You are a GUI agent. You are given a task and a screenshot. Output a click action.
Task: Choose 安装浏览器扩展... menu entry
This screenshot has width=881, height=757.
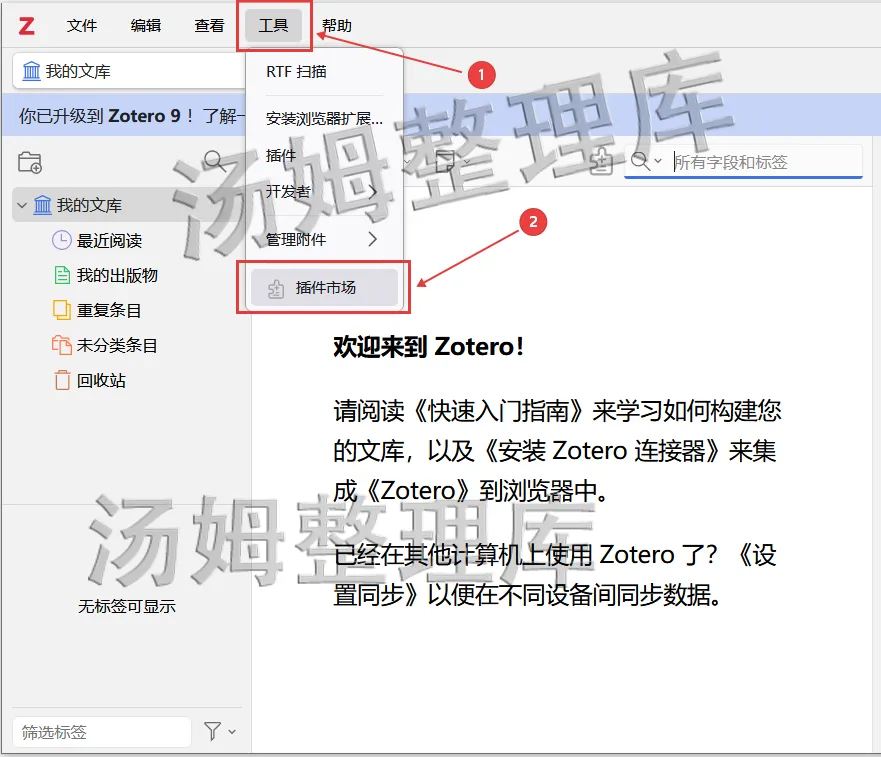point(324,119)
